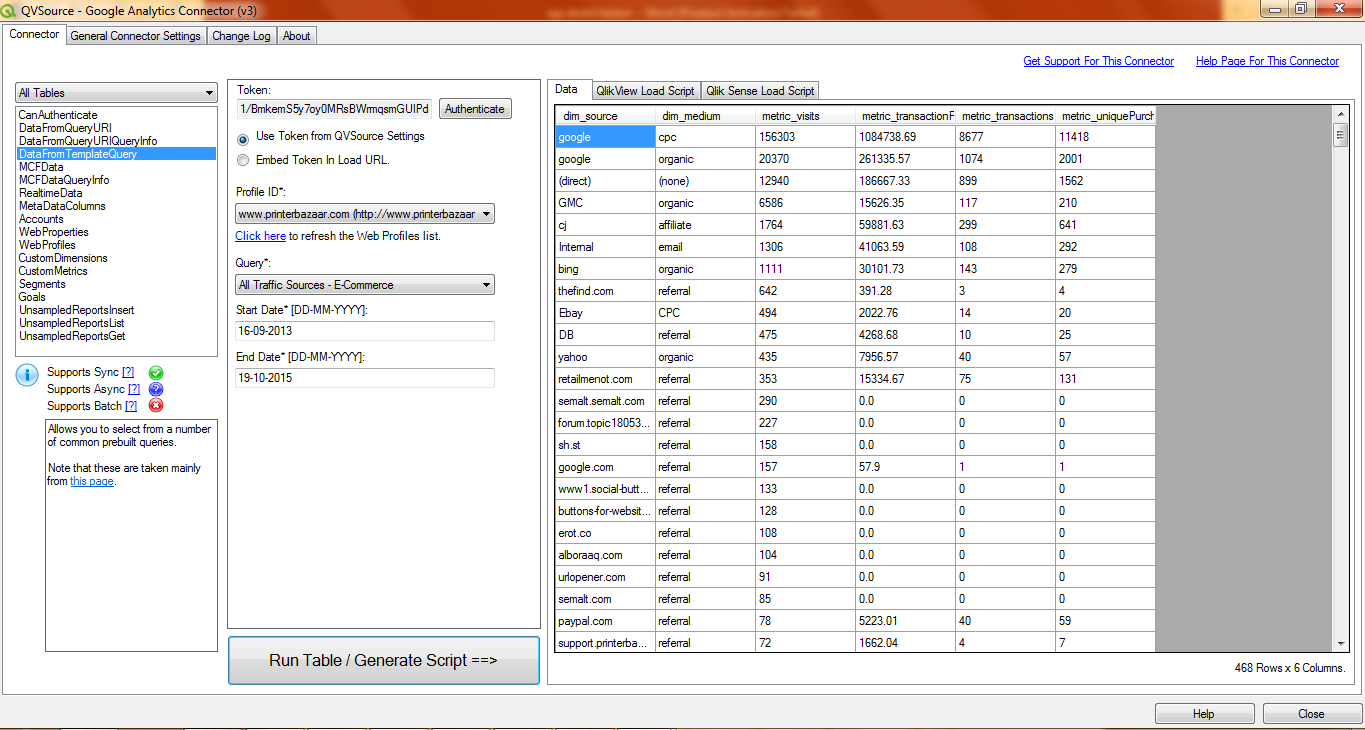Click the metric_visits column header

805,116
